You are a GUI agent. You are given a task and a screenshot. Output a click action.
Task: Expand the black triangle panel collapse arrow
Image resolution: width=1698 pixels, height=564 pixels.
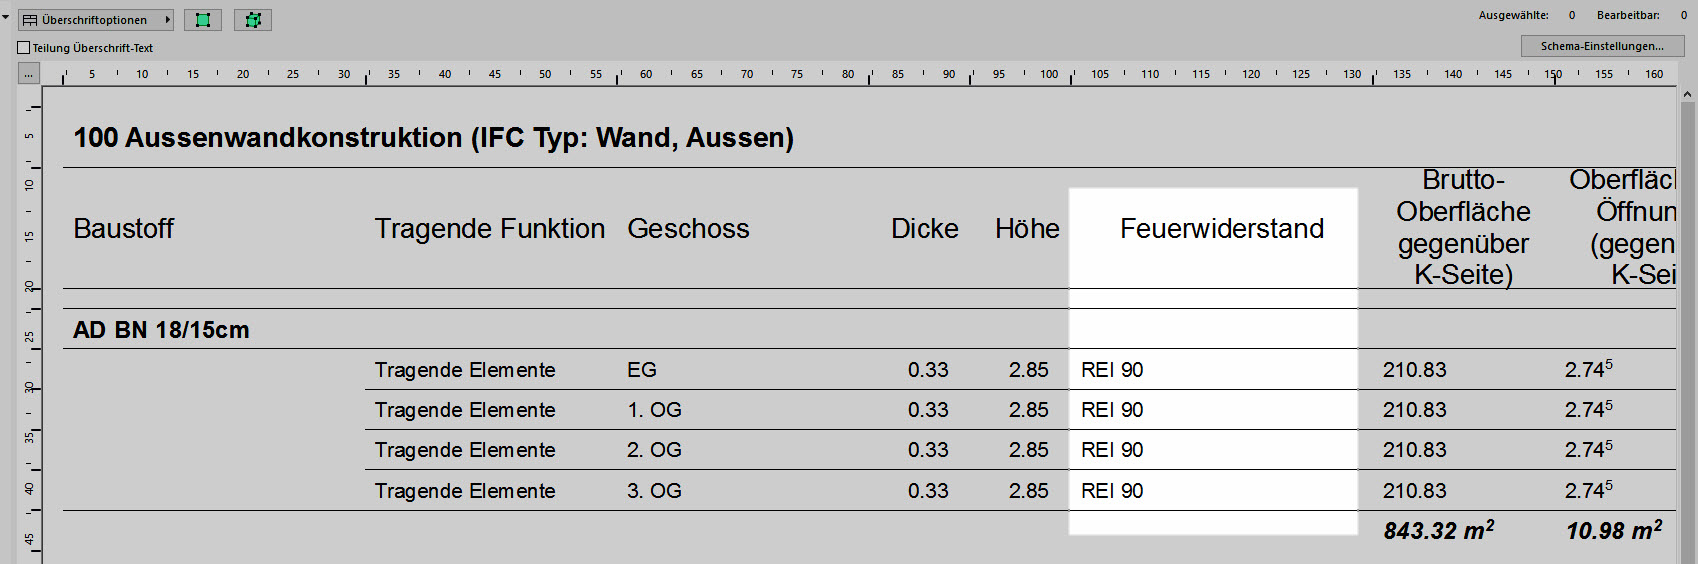pyautogui.click(x=5, y=17)
